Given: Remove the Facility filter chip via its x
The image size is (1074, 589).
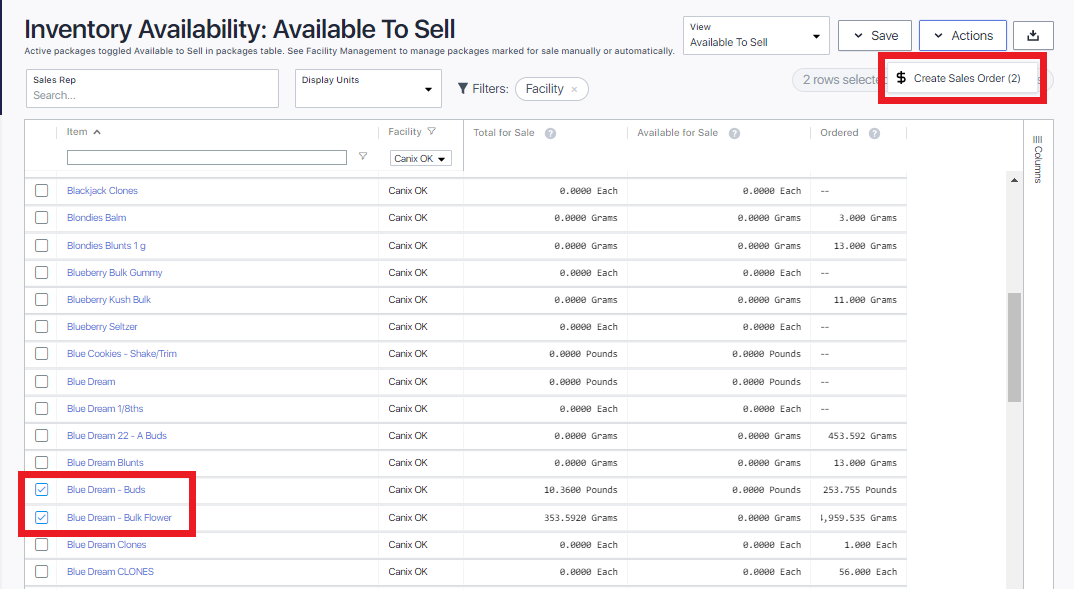Looking at the screenshot, I should click(574, 90).
